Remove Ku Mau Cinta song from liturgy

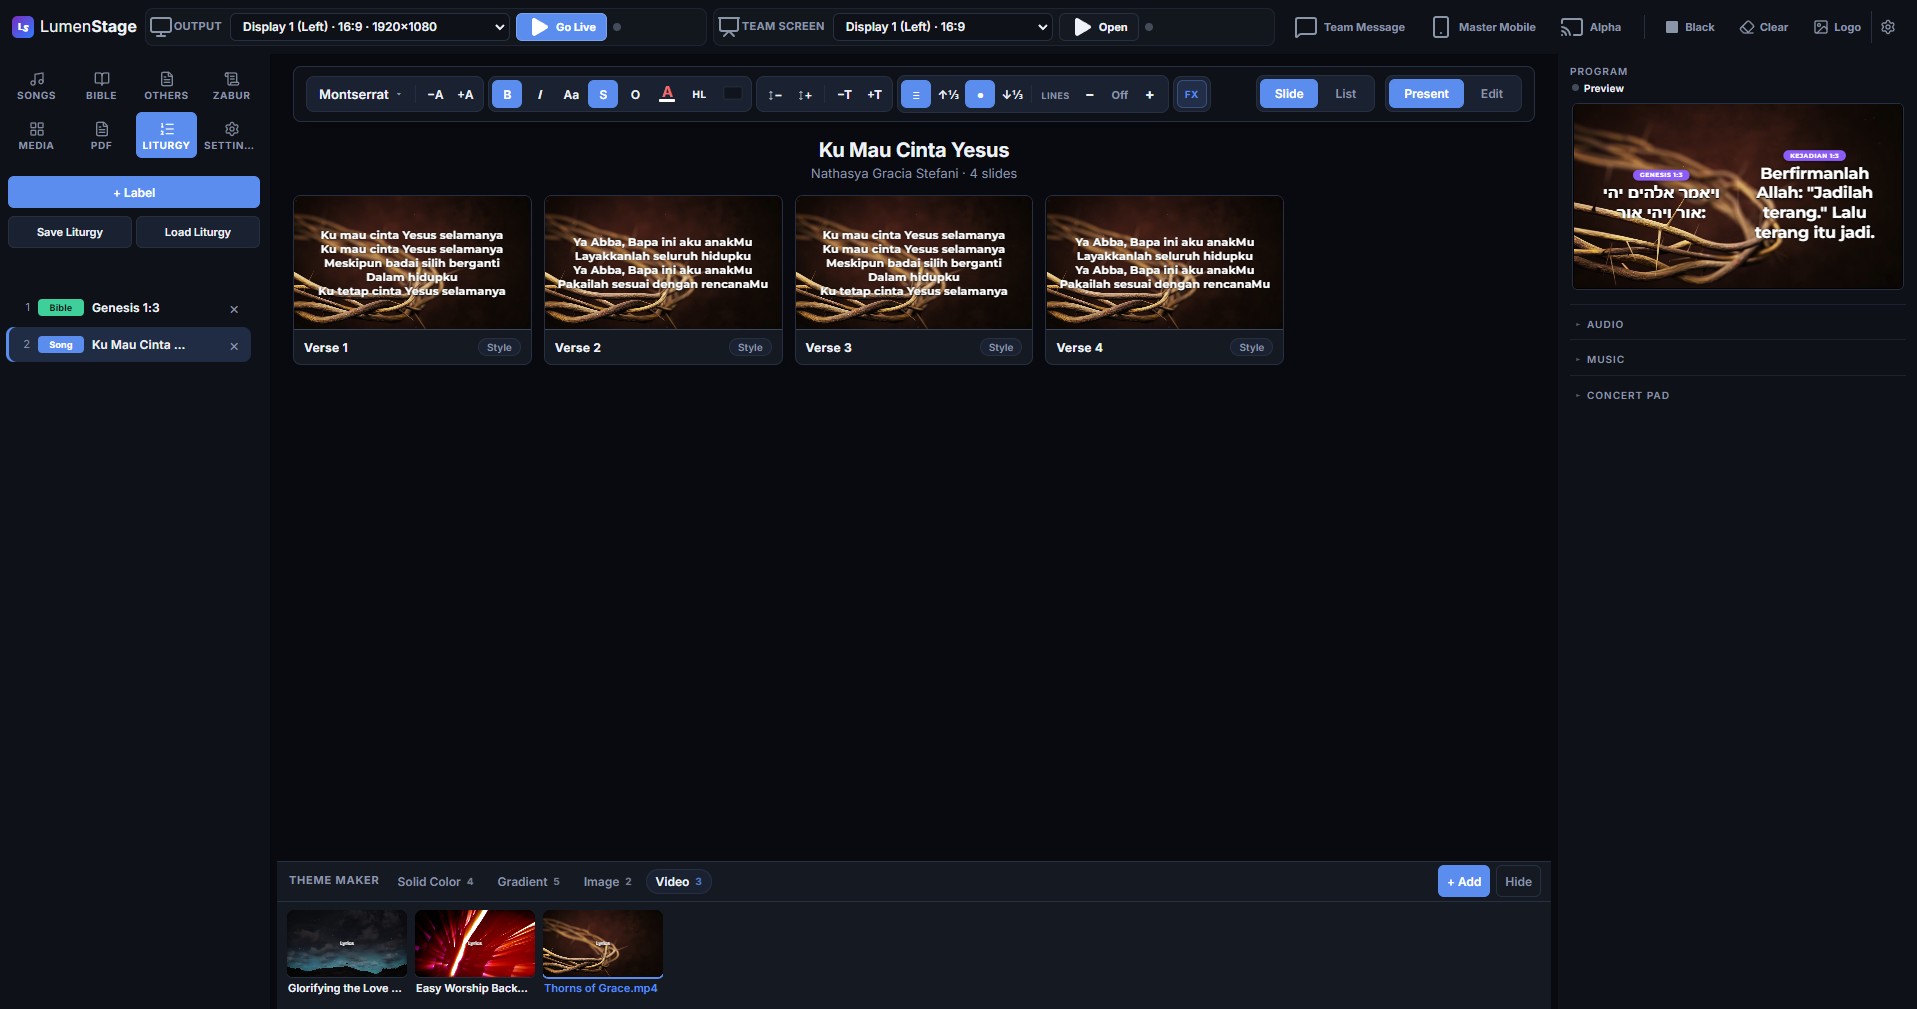click(234, 346)
